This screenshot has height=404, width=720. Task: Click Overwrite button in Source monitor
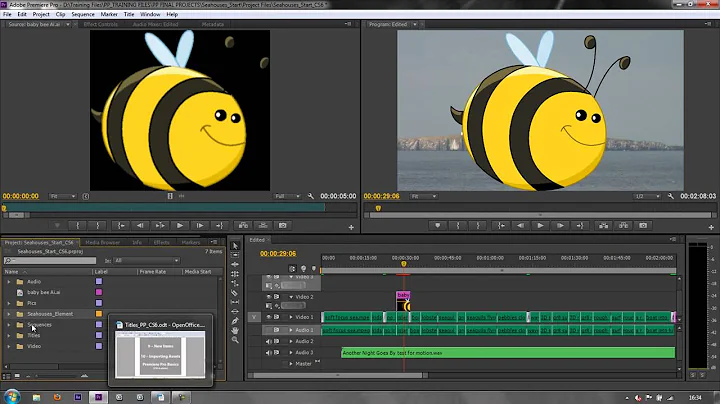pos(263,225)
